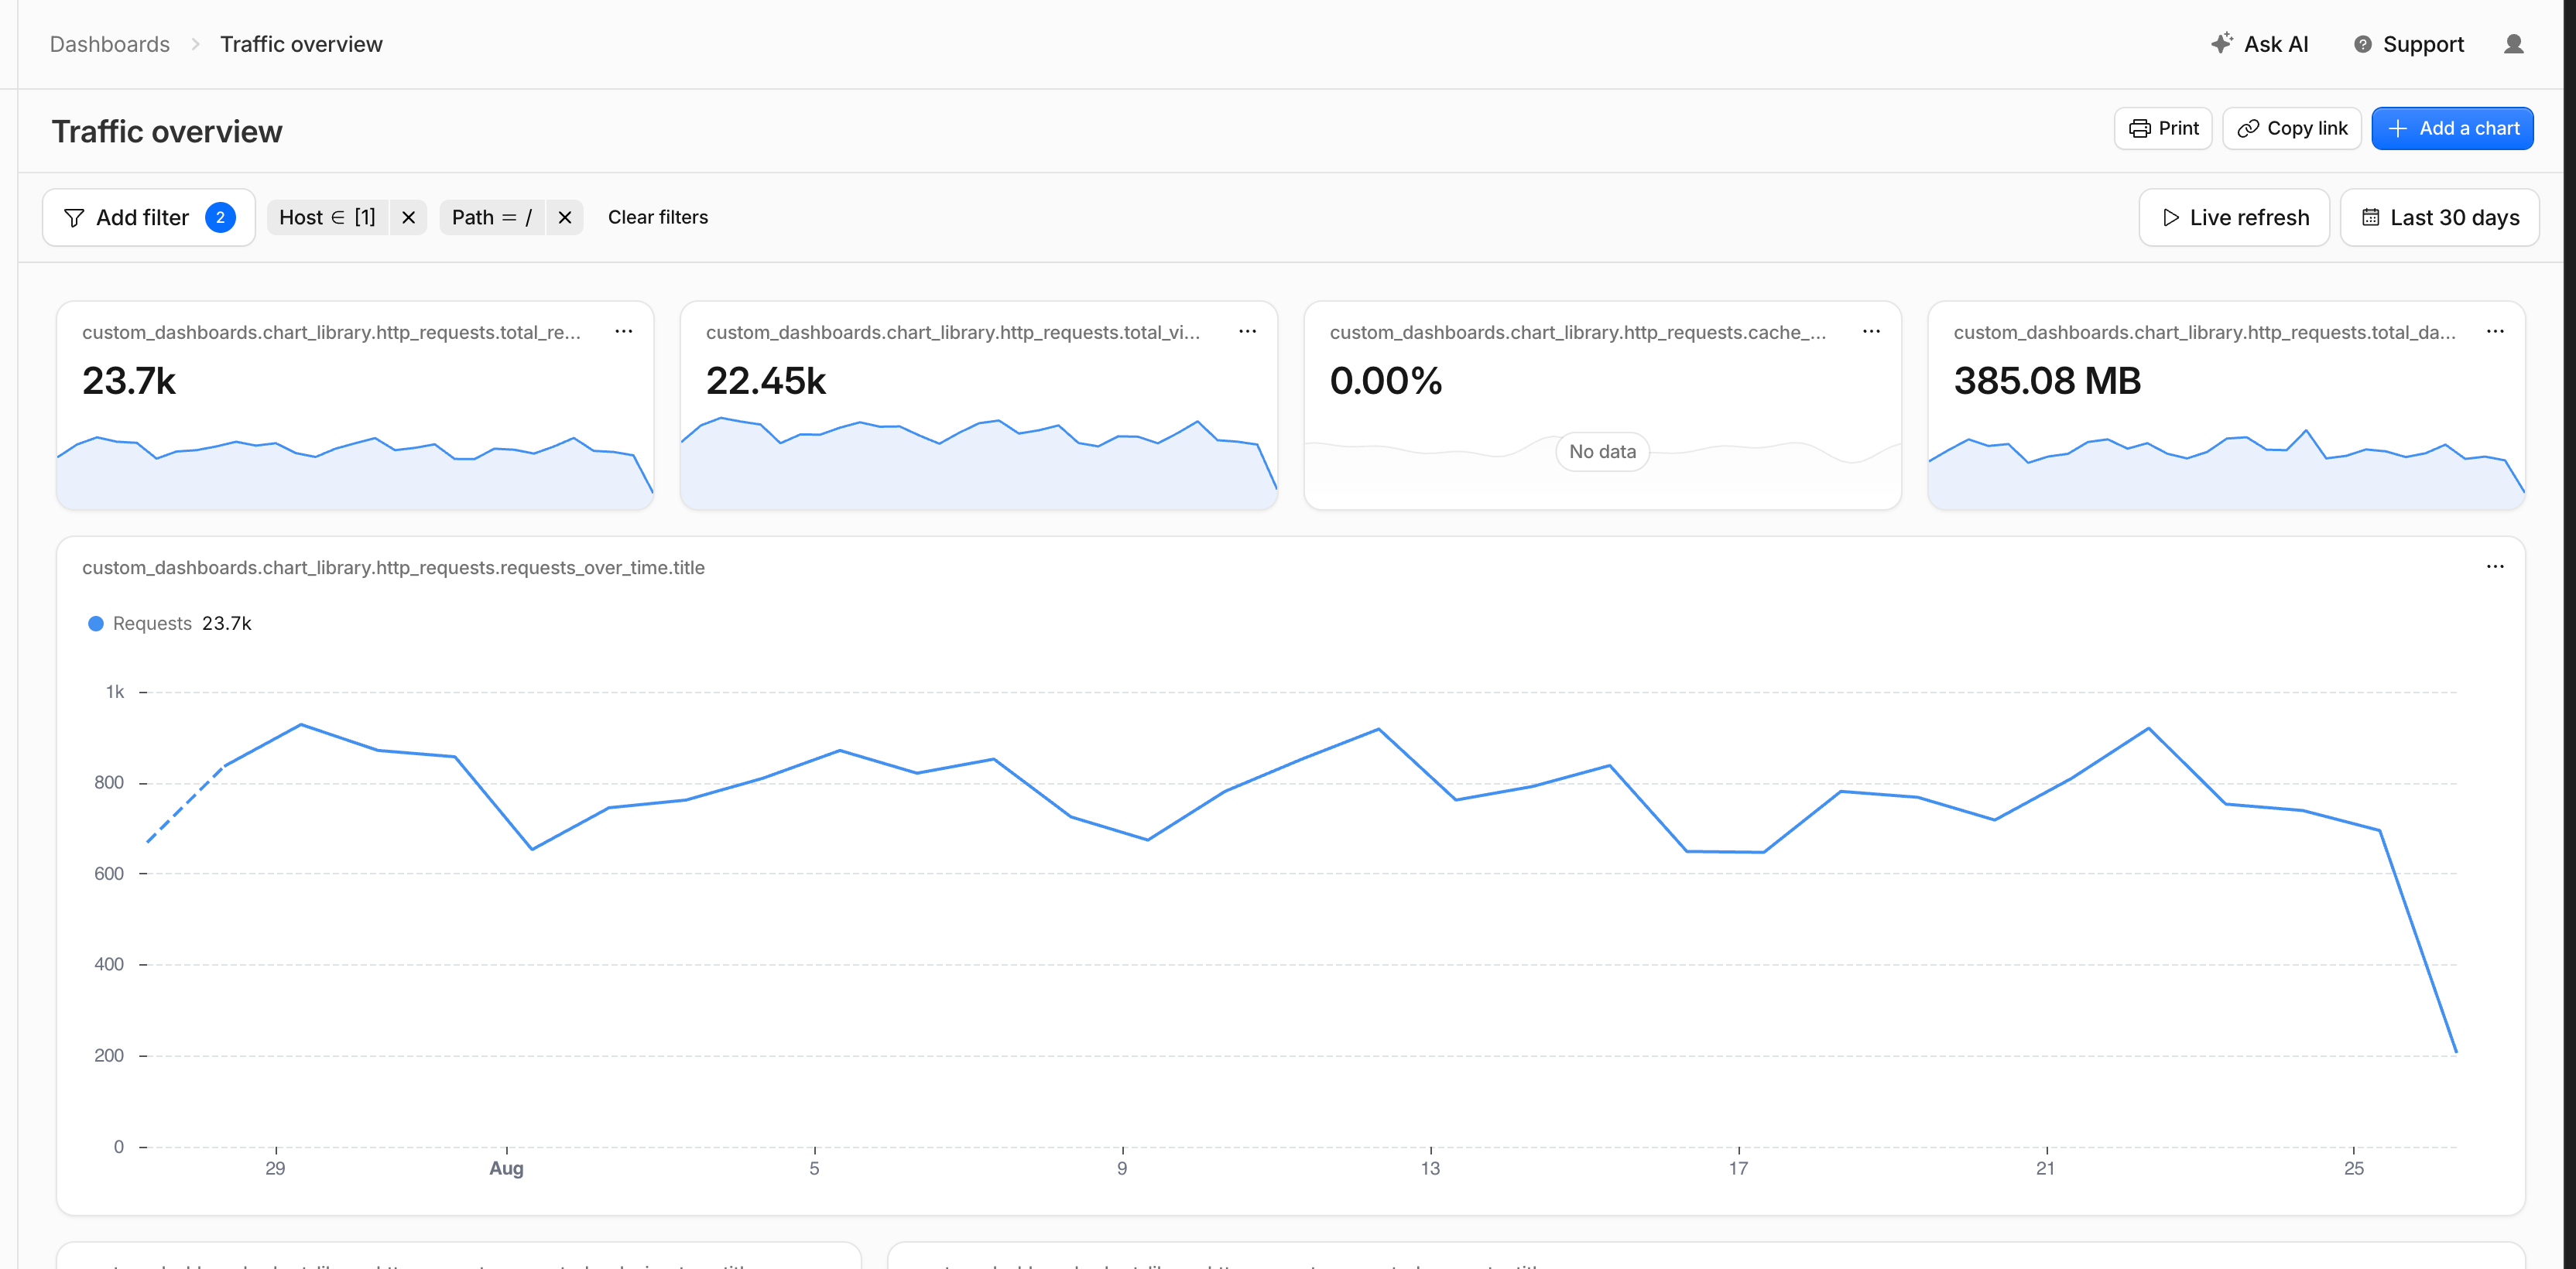Open the options menu on the cache rate card

pos(1871,331)
